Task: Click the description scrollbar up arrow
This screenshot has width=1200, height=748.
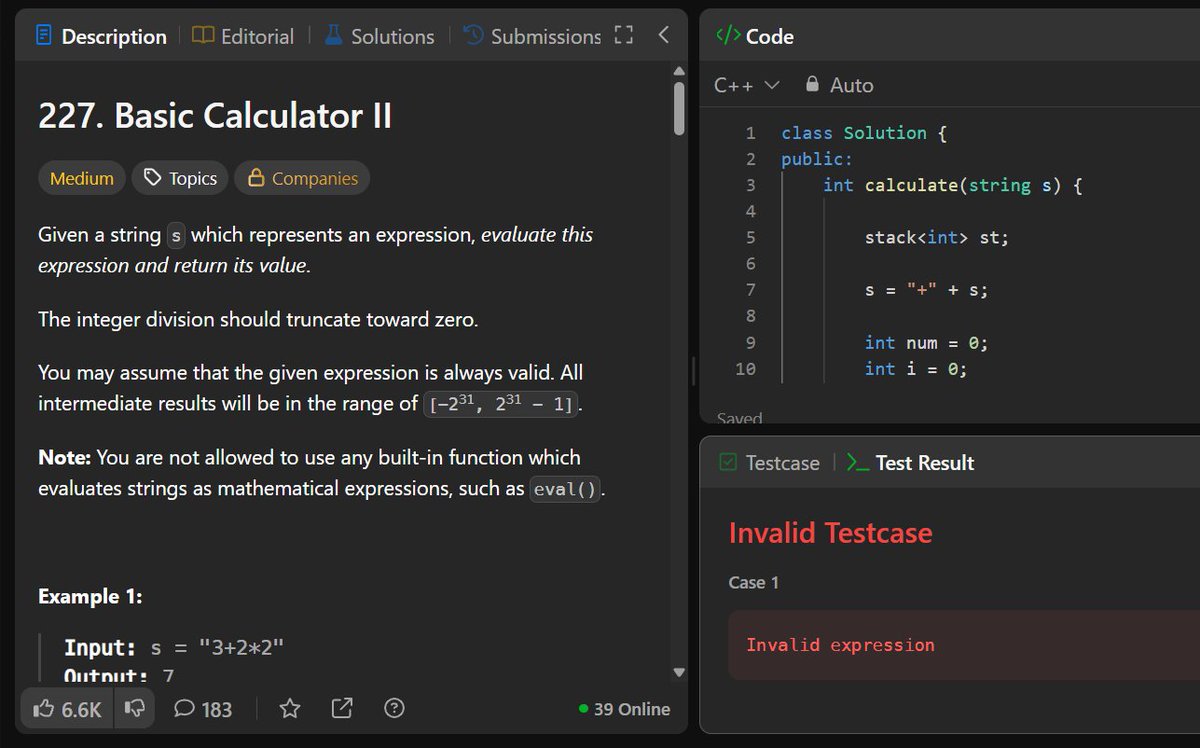Action: click(x=679, y=70)
